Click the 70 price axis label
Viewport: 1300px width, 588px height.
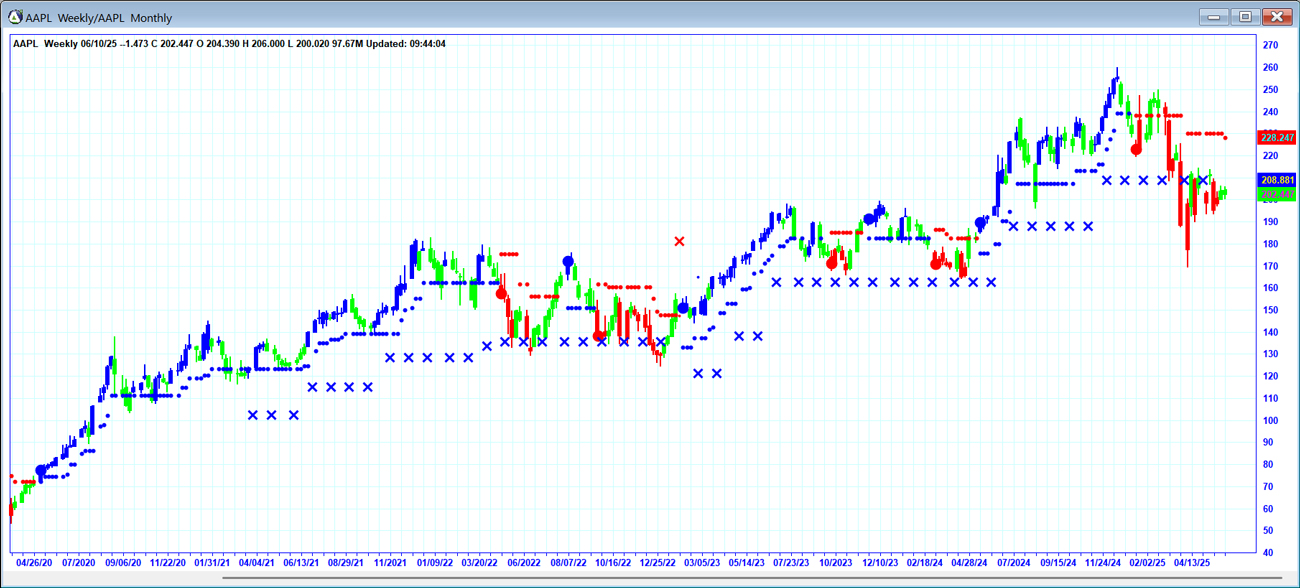[x=1269, y=487]
